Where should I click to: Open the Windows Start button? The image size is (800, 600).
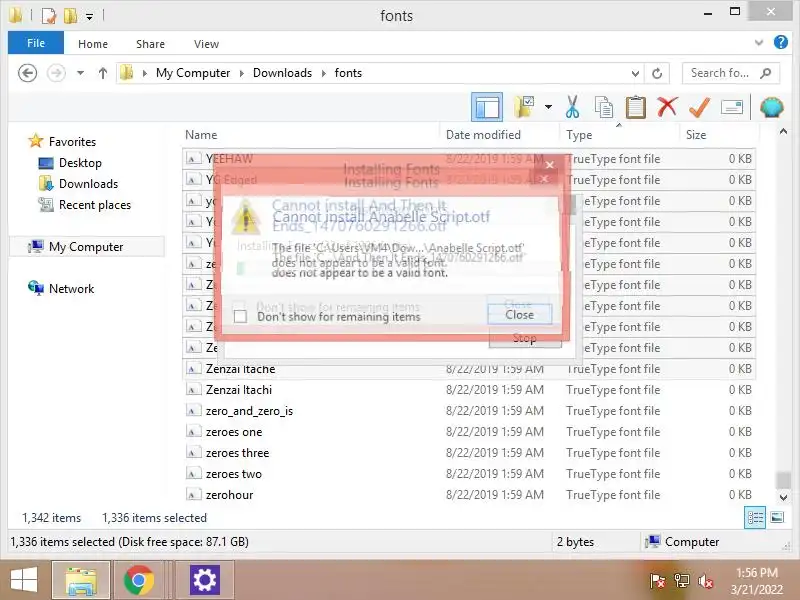coord(24,580)
